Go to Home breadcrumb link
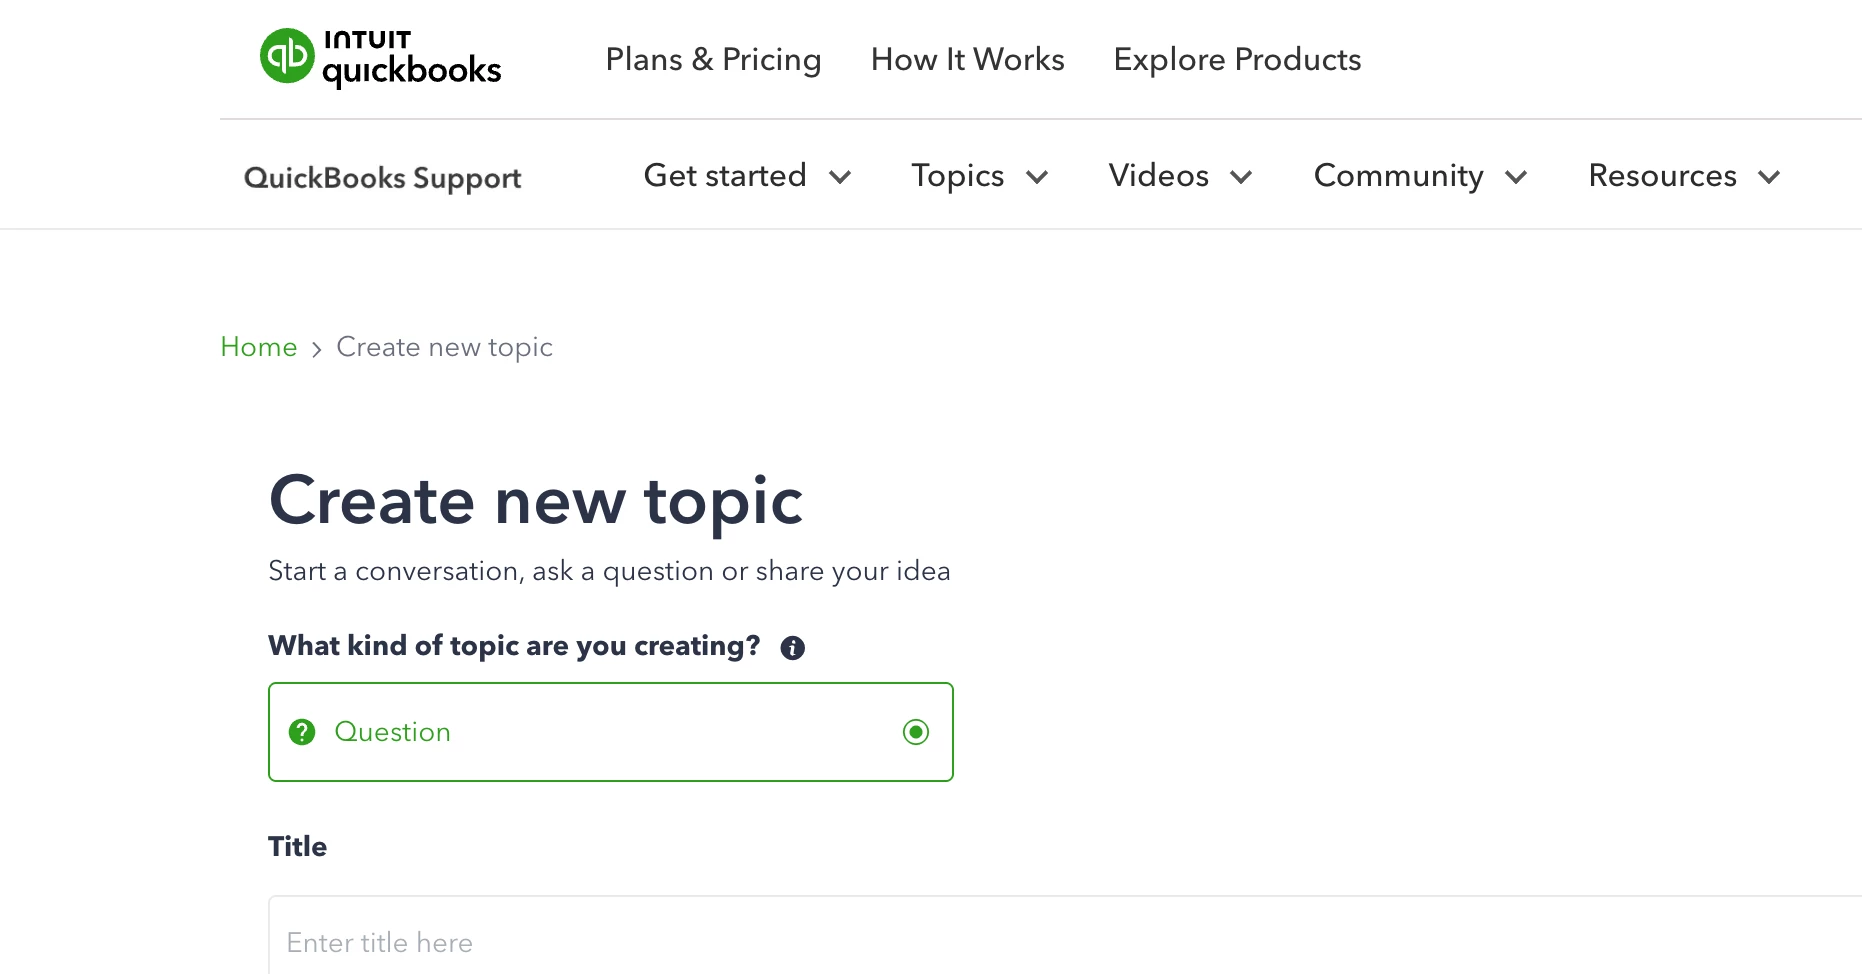 point(259,347)
